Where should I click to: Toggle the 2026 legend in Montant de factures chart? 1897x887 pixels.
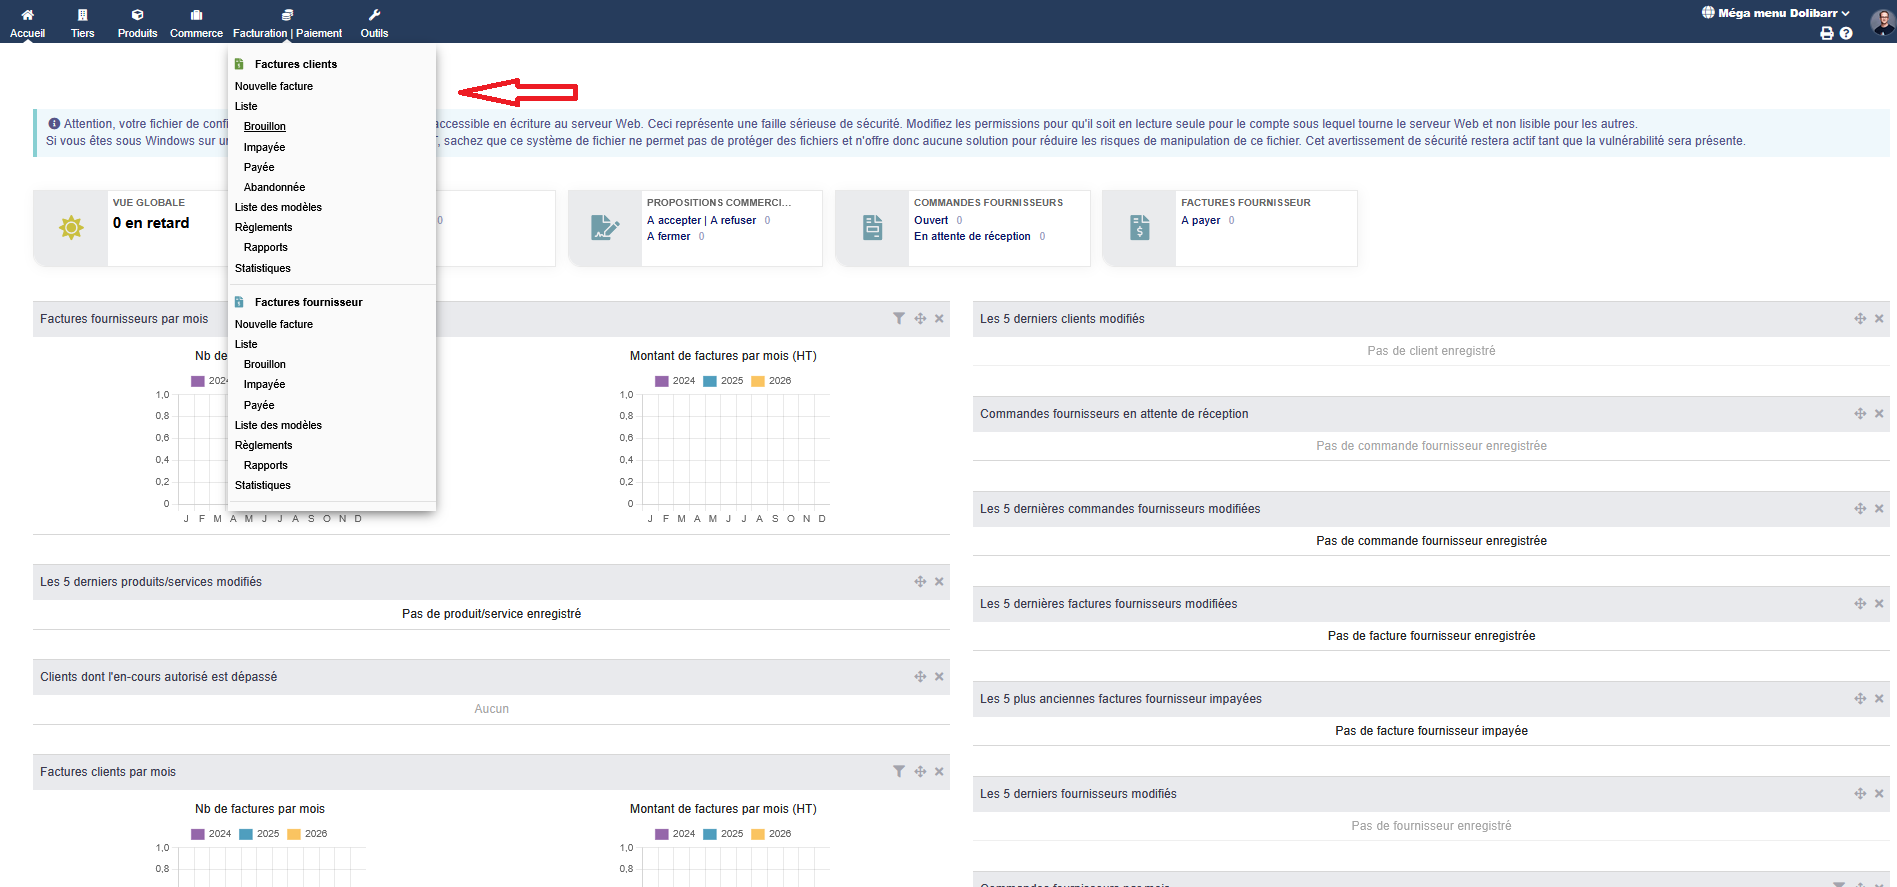pyautogui.click(x=771, y=381)
